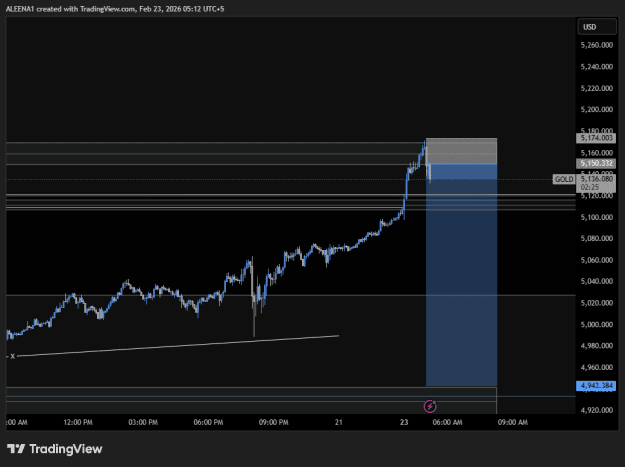Select the gray stop-loss zone of short position

[462, 151]
